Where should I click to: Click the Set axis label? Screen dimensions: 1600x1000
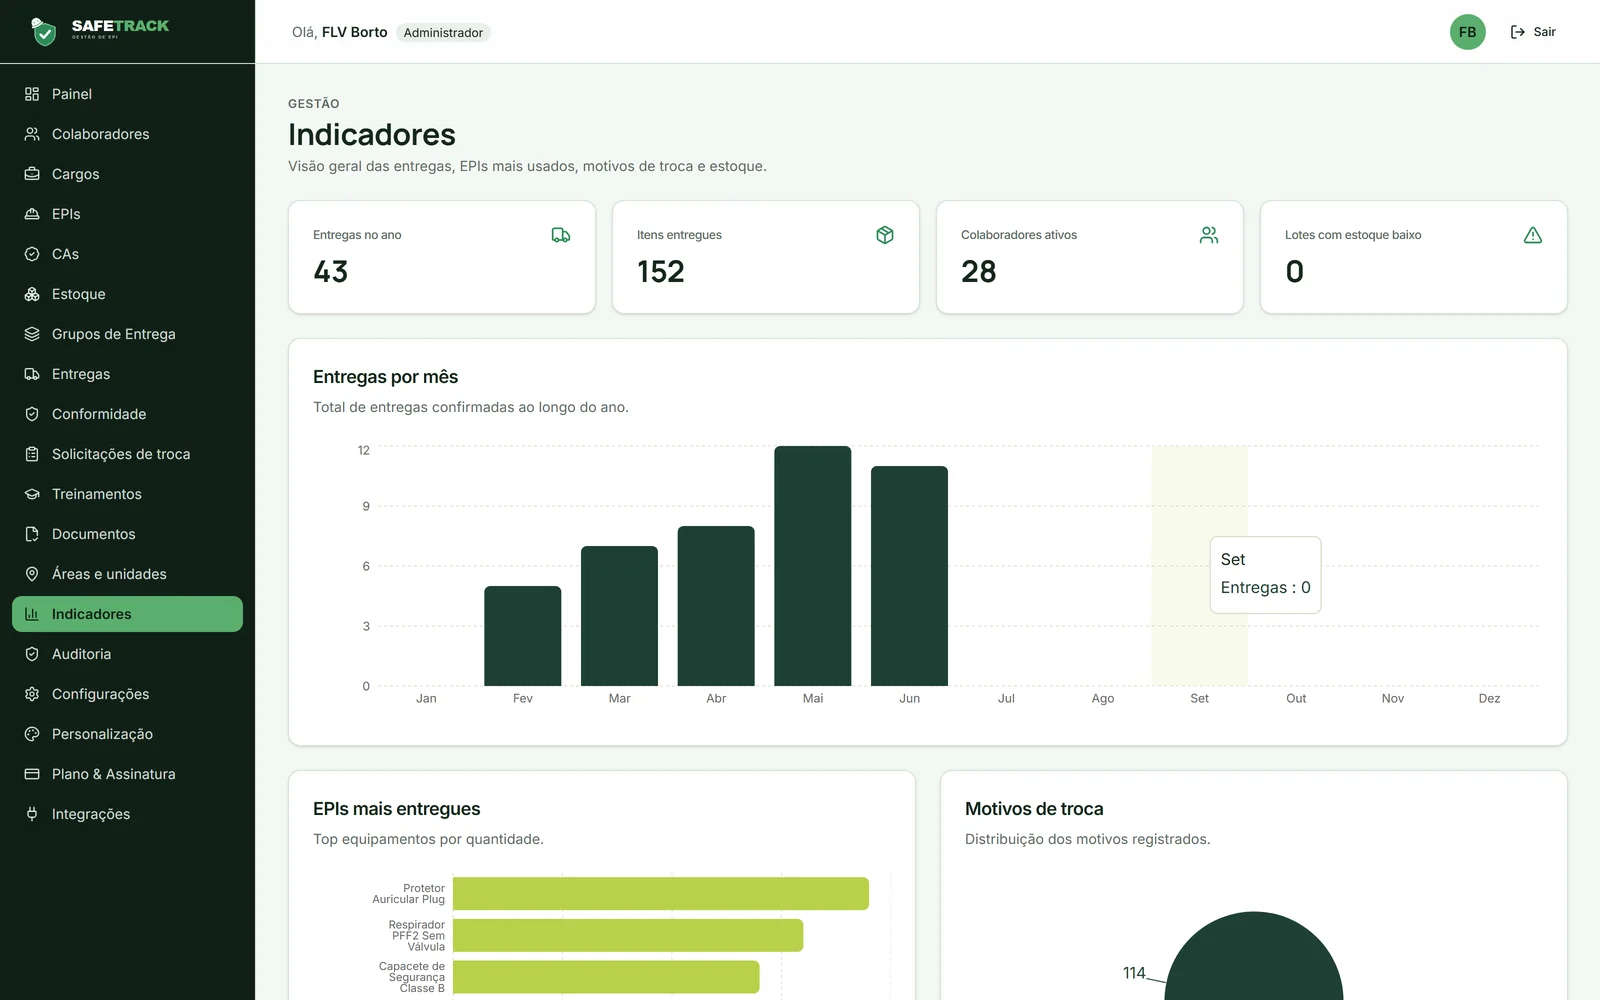tap(1199, 699)
